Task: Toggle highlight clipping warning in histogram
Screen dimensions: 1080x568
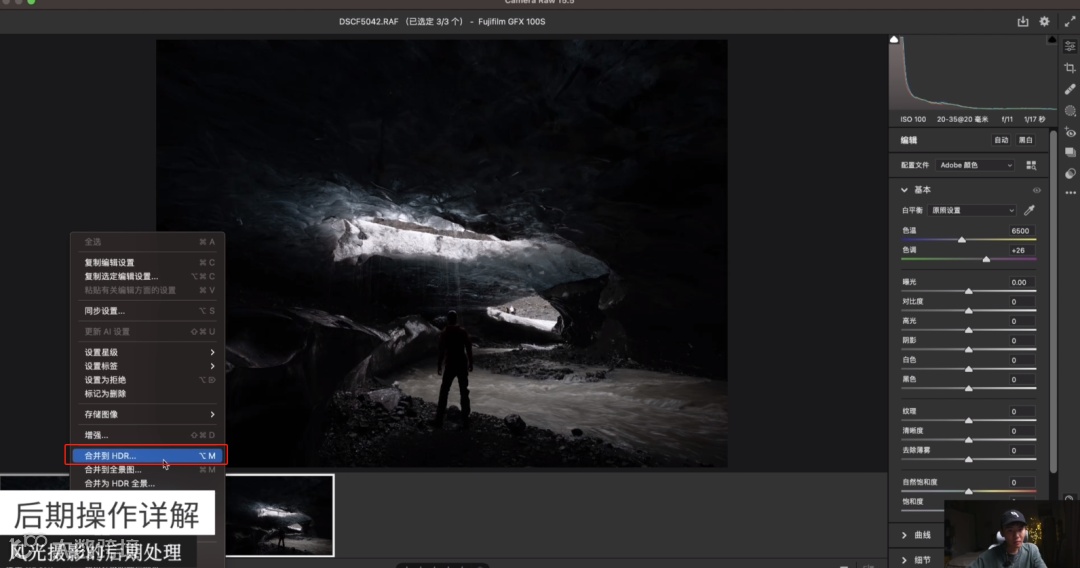Action: coord(1051,39)
